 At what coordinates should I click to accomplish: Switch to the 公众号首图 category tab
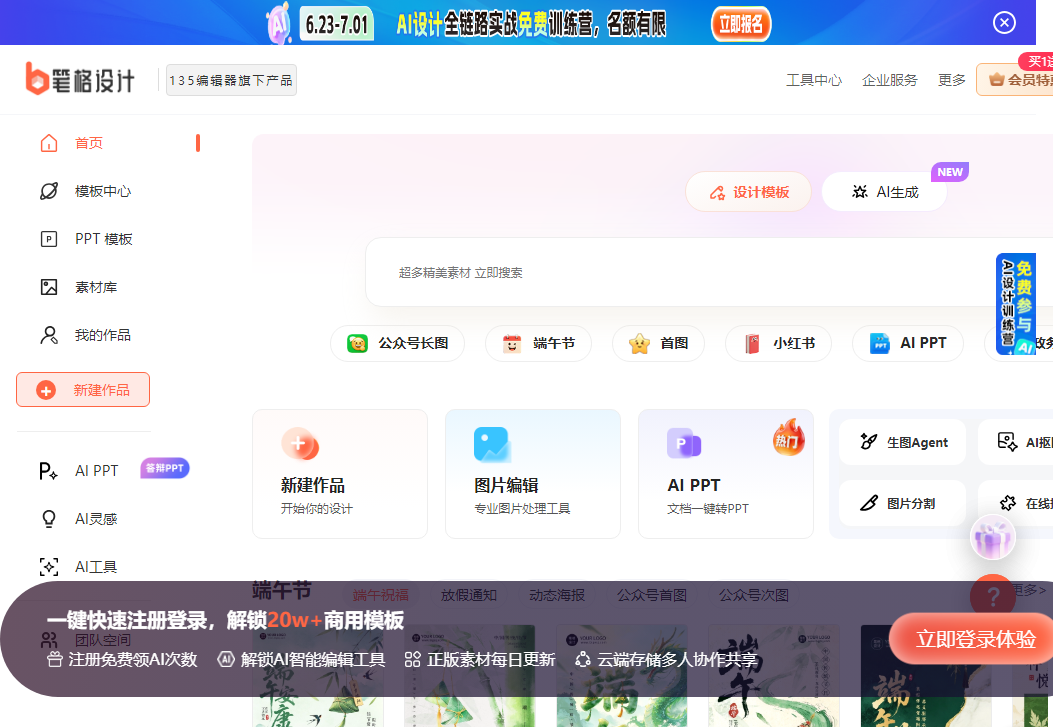click(x=652, y=595)
